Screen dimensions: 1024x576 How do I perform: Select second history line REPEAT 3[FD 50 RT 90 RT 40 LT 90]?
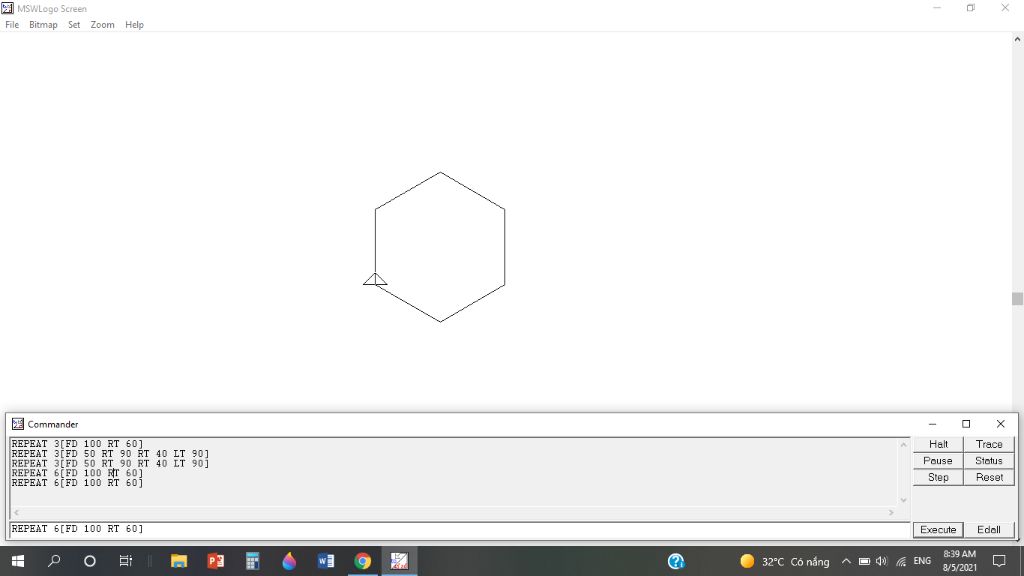(x=110, y=454)
